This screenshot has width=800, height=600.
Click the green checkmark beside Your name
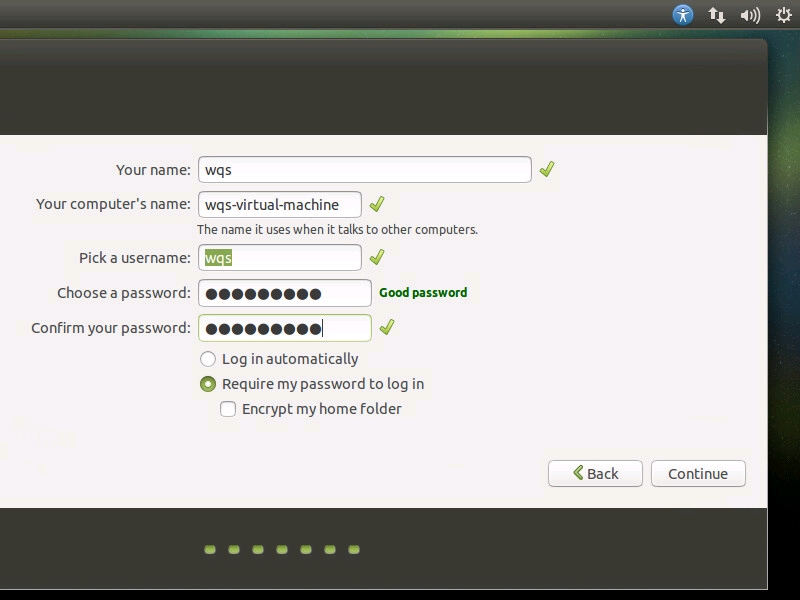547,169
